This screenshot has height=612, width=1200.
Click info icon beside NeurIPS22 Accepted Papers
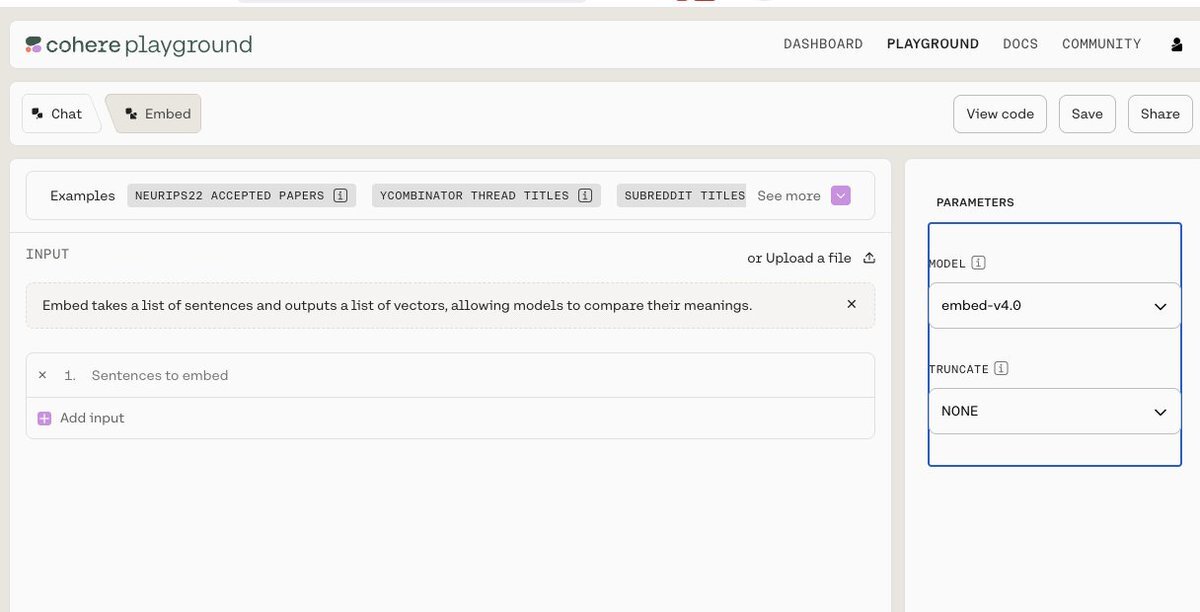click(340, 196)
